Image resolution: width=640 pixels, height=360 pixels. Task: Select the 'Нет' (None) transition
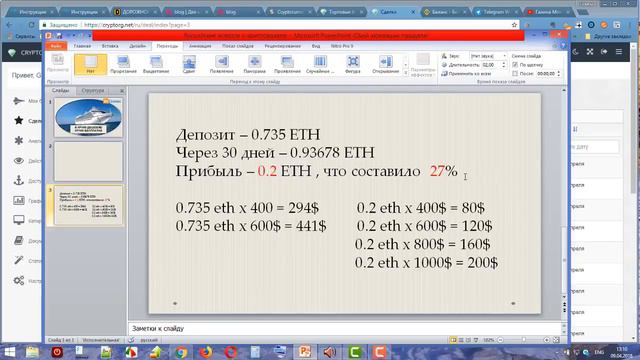pos(91,64)
